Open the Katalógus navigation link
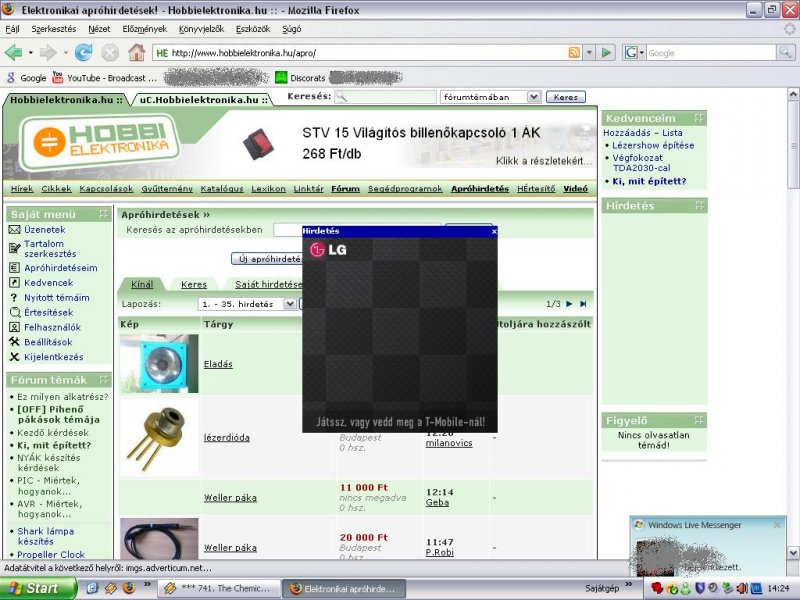800x600 pixels. 222,189
